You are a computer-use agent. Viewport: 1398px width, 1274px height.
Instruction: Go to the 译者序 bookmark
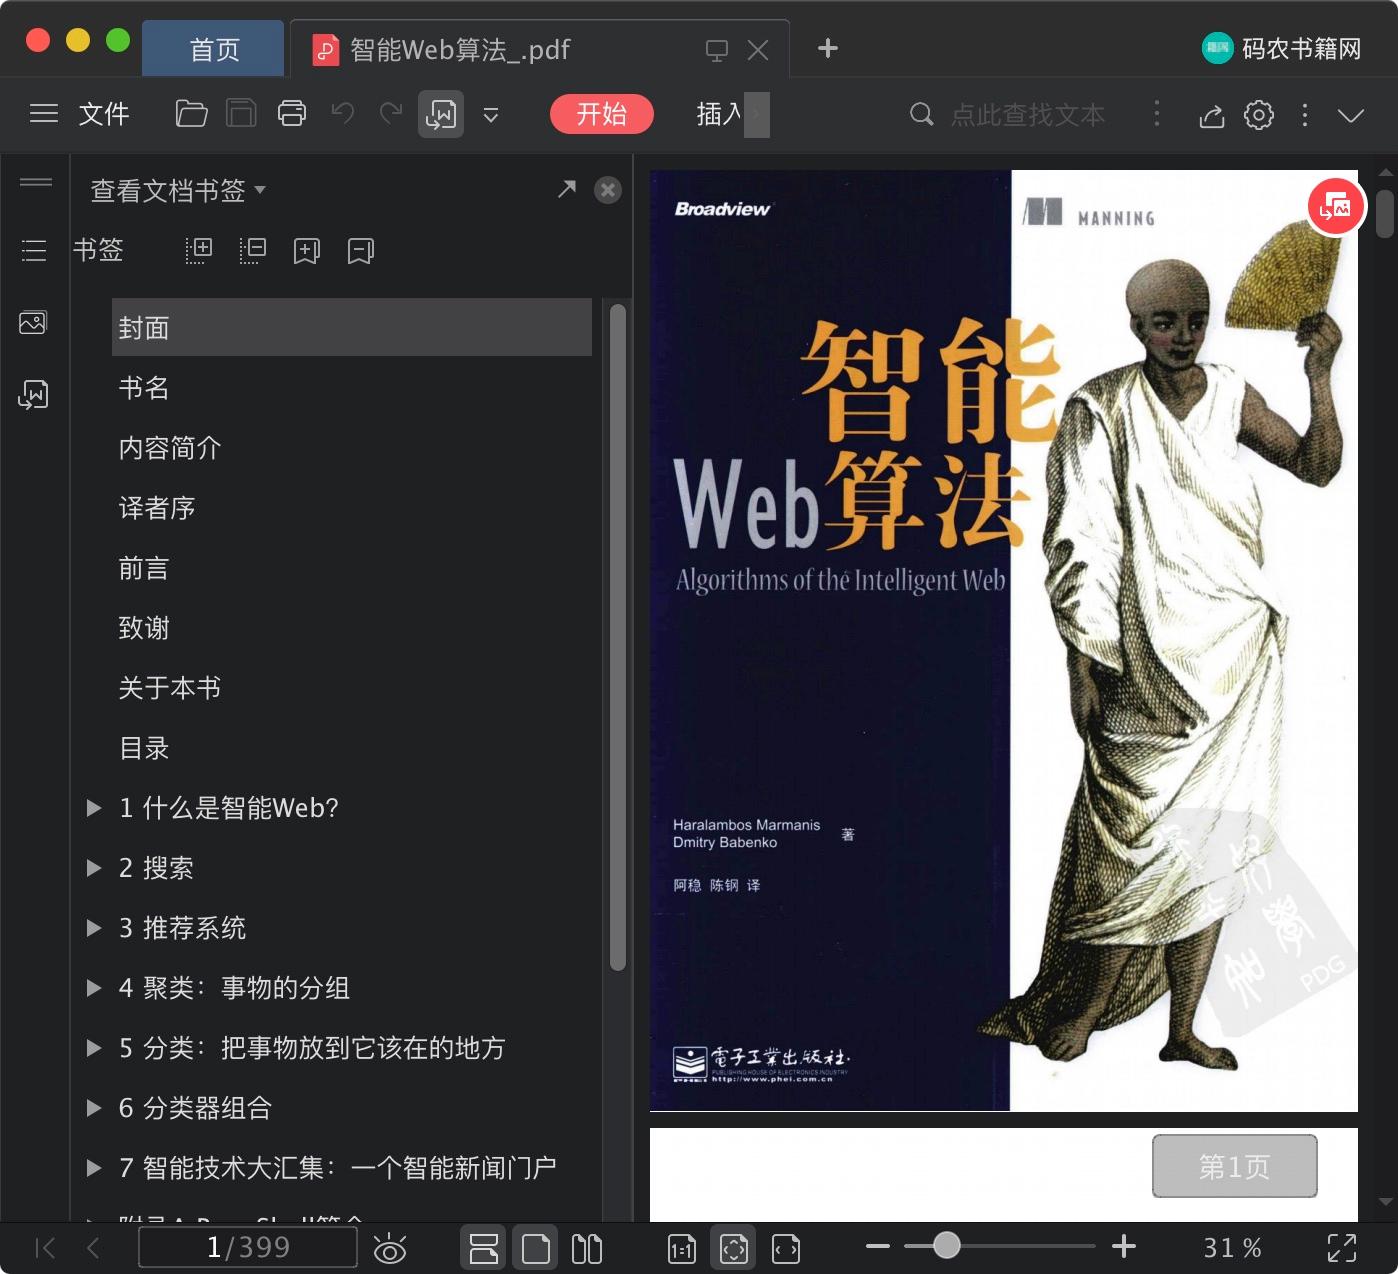coord(157,508)
